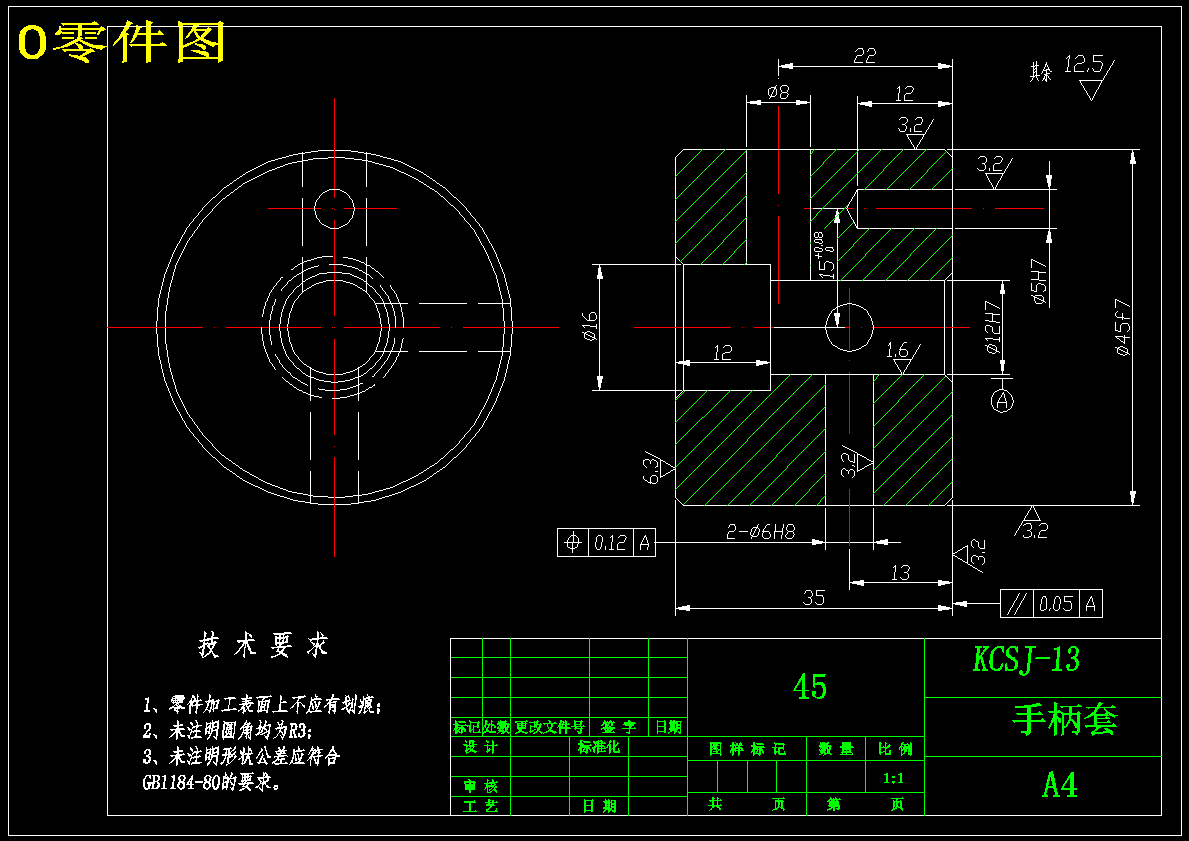Click the "标准化" title block cell
Viewport: 1189px width, 841px height.
tap(598, 747)
